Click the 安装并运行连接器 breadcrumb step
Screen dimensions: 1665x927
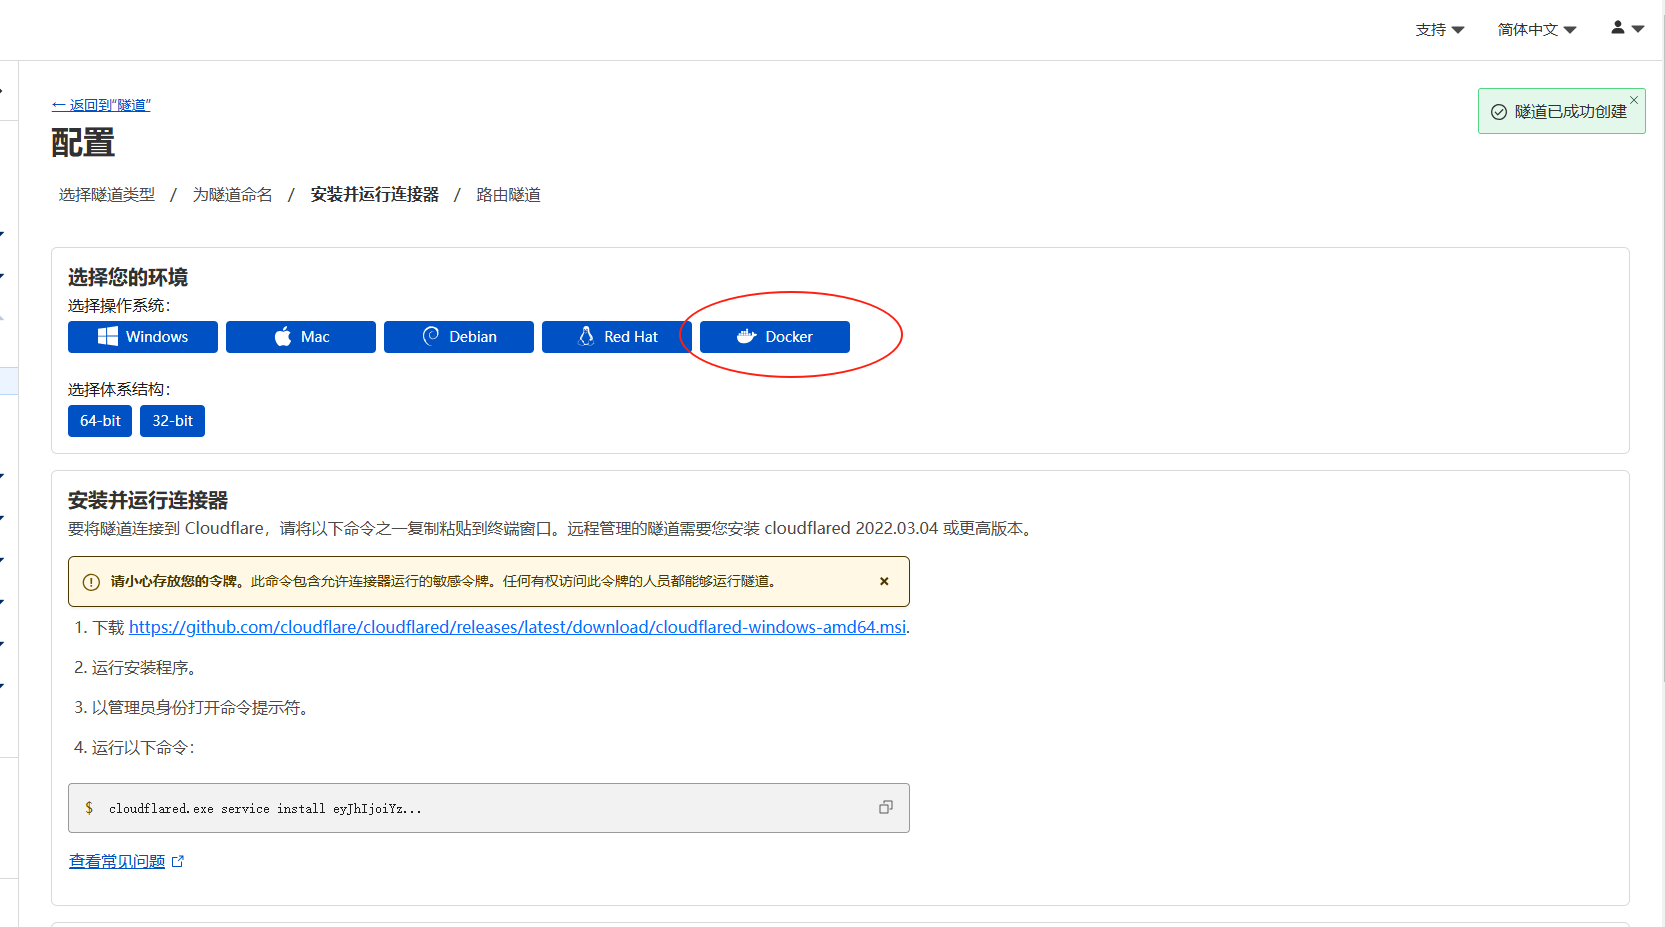point(375,195)
